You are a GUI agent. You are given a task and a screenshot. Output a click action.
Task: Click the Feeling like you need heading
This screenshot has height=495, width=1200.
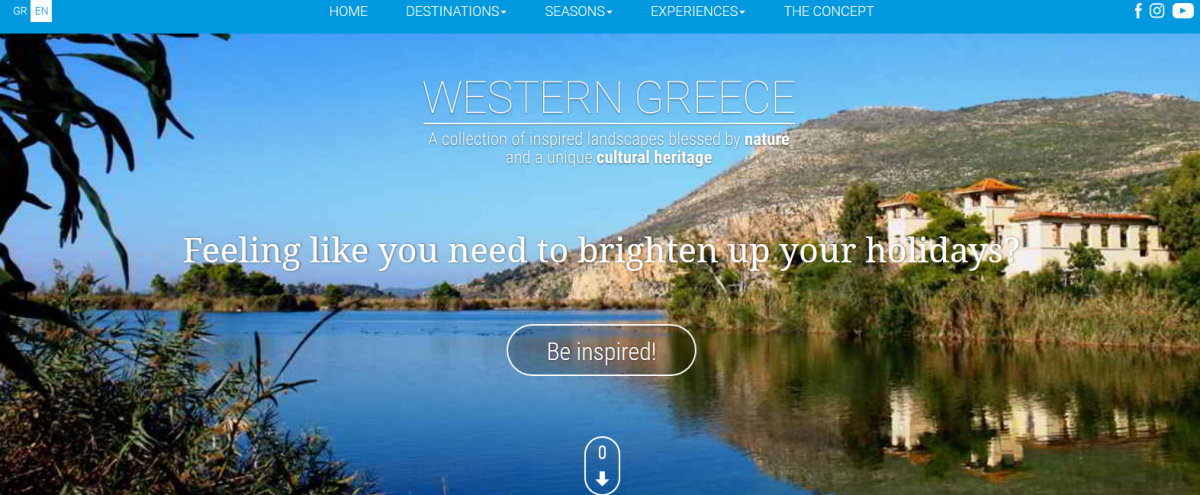[601, 250]
